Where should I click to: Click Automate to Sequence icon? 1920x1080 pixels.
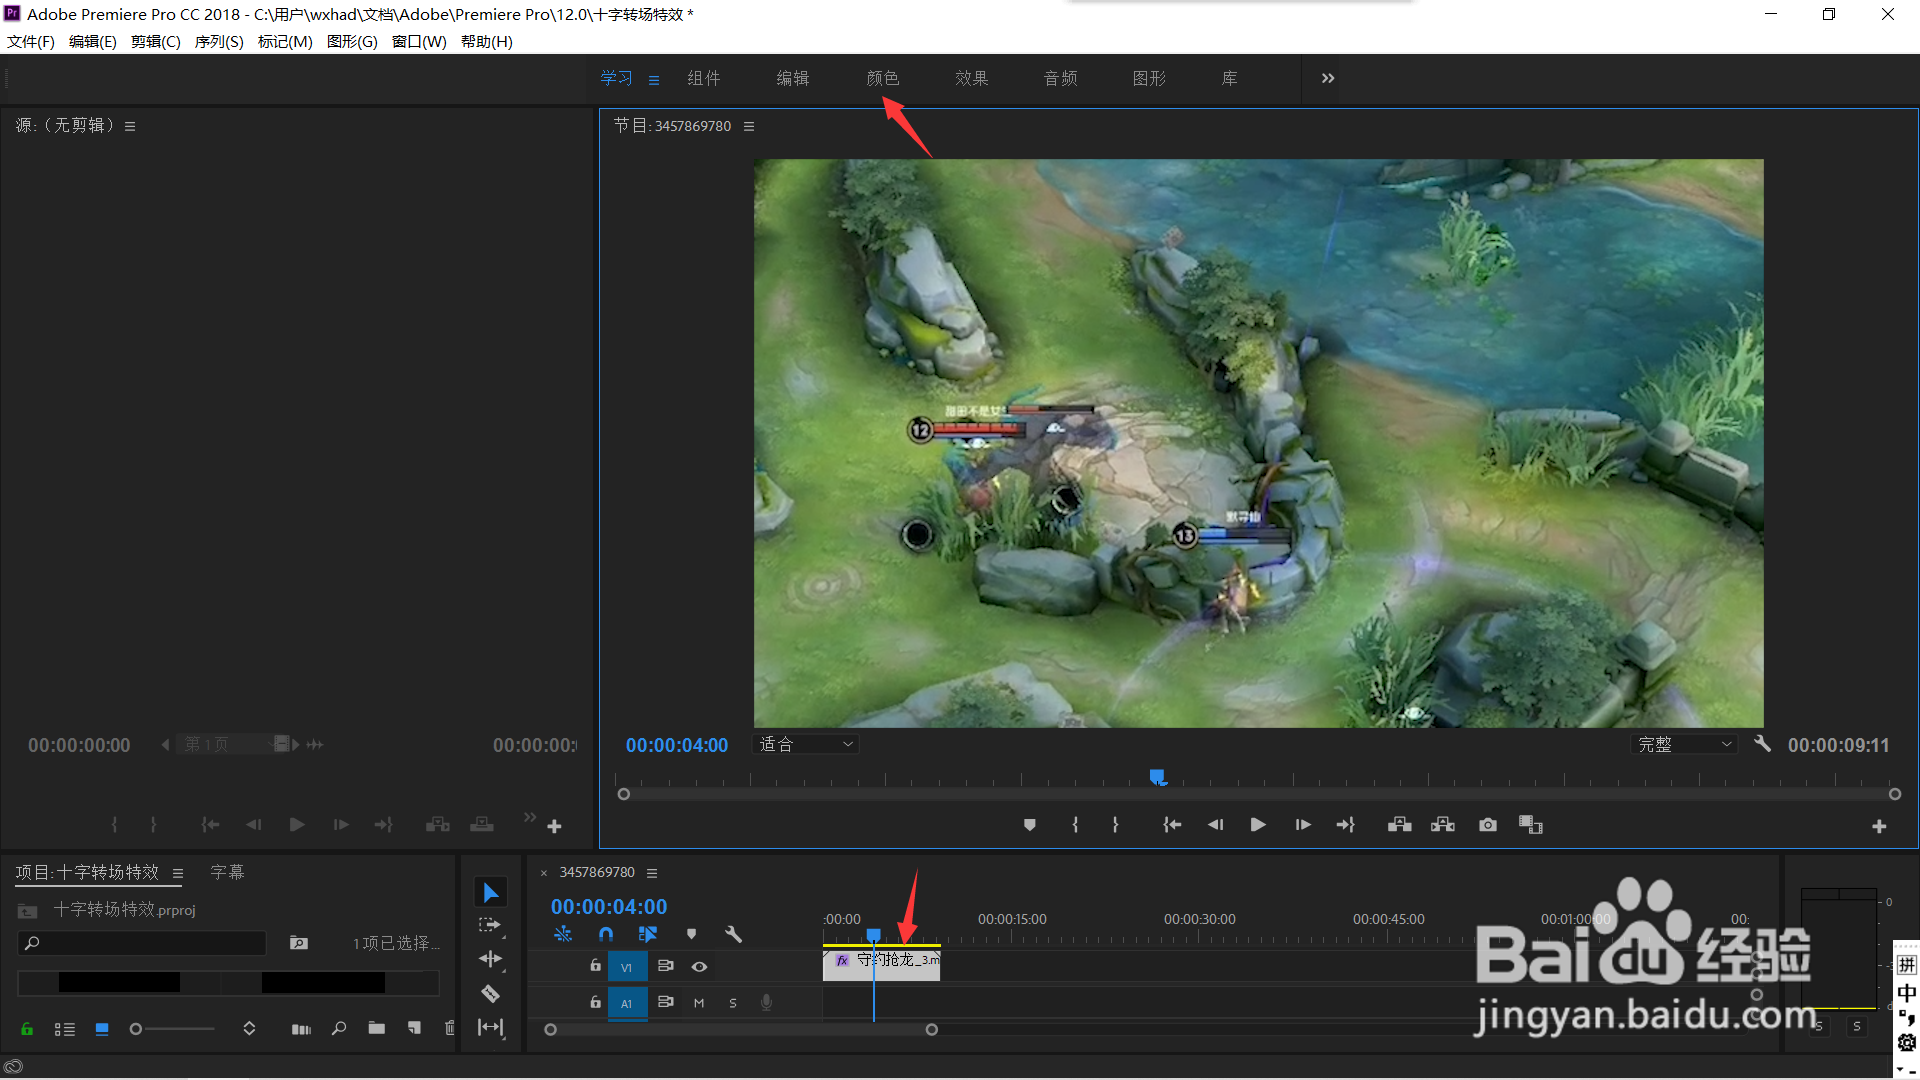coord(301,1028)
